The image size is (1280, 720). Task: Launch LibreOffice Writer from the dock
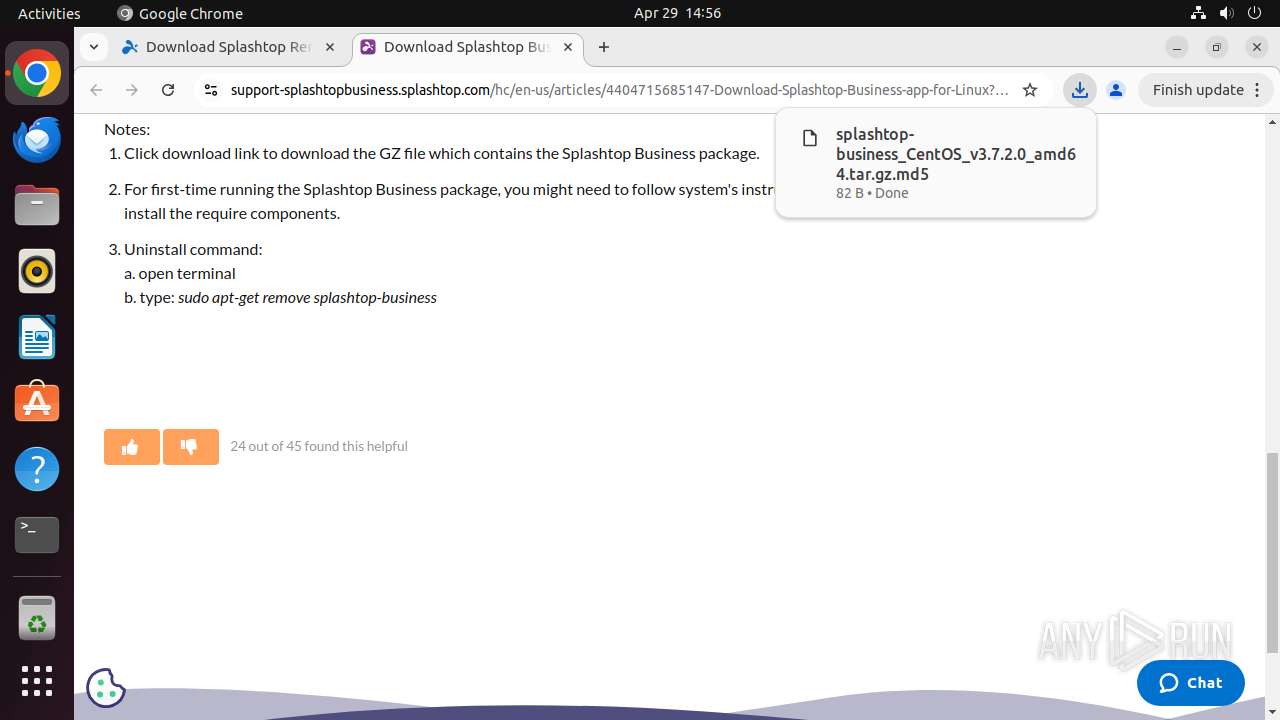tap(37, 337)
